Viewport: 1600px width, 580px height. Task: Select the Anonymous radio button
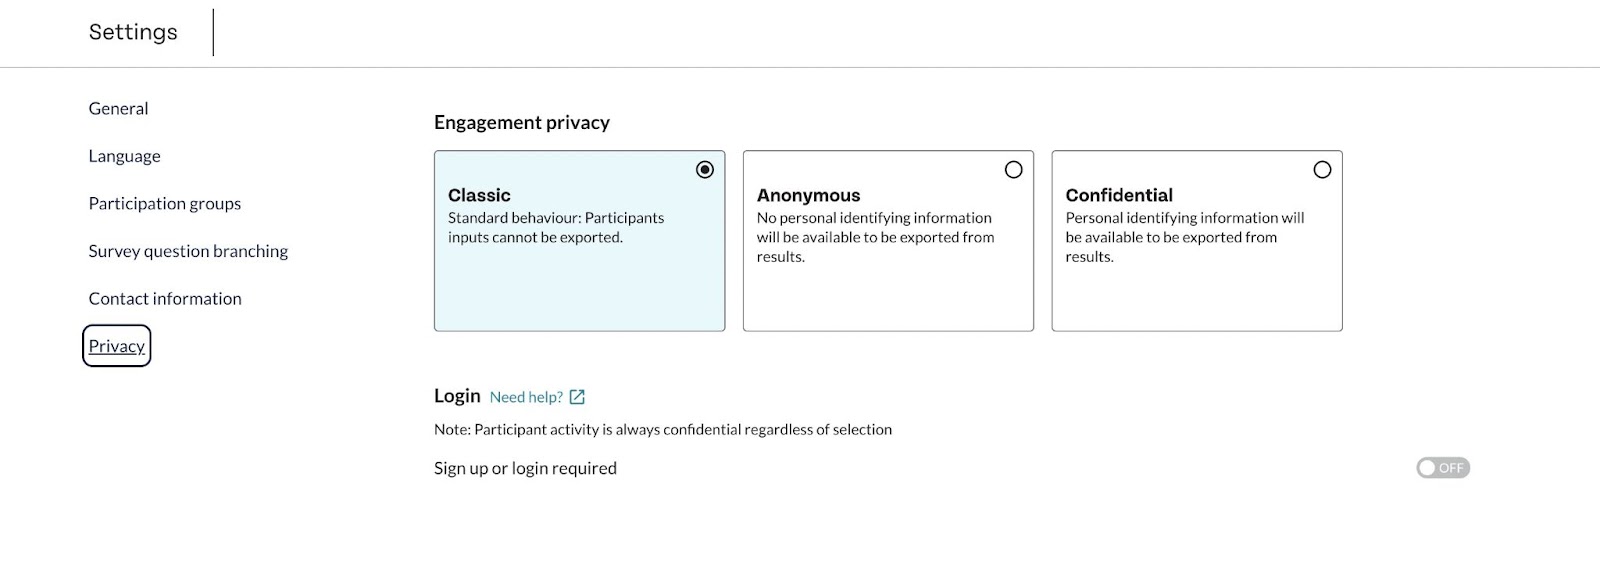pos(1013,170)
